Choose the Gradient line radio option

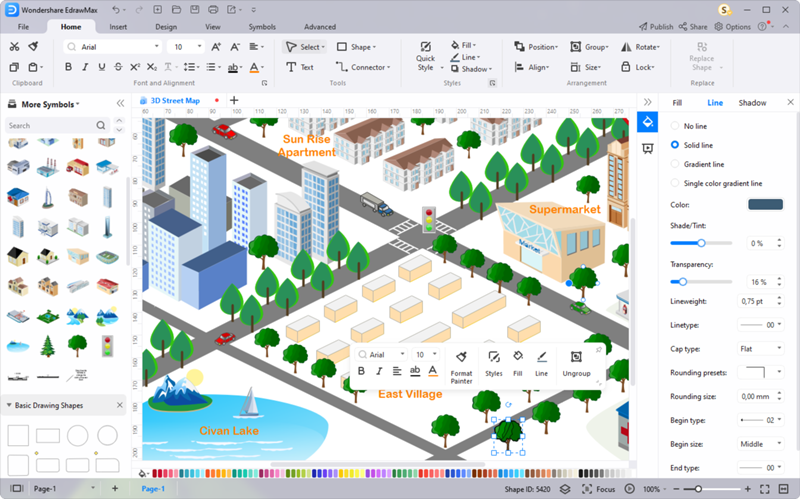(x=675, y=164)
